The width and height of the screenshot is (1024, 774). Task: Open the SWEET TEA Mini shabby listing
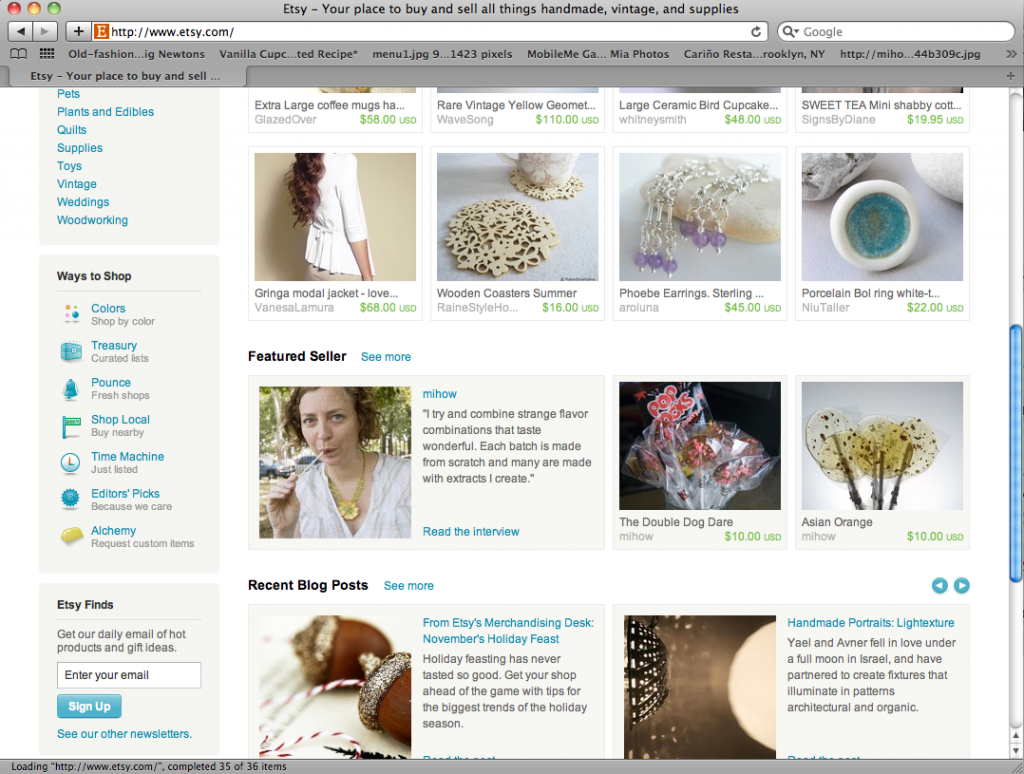[x=882, y=105]
